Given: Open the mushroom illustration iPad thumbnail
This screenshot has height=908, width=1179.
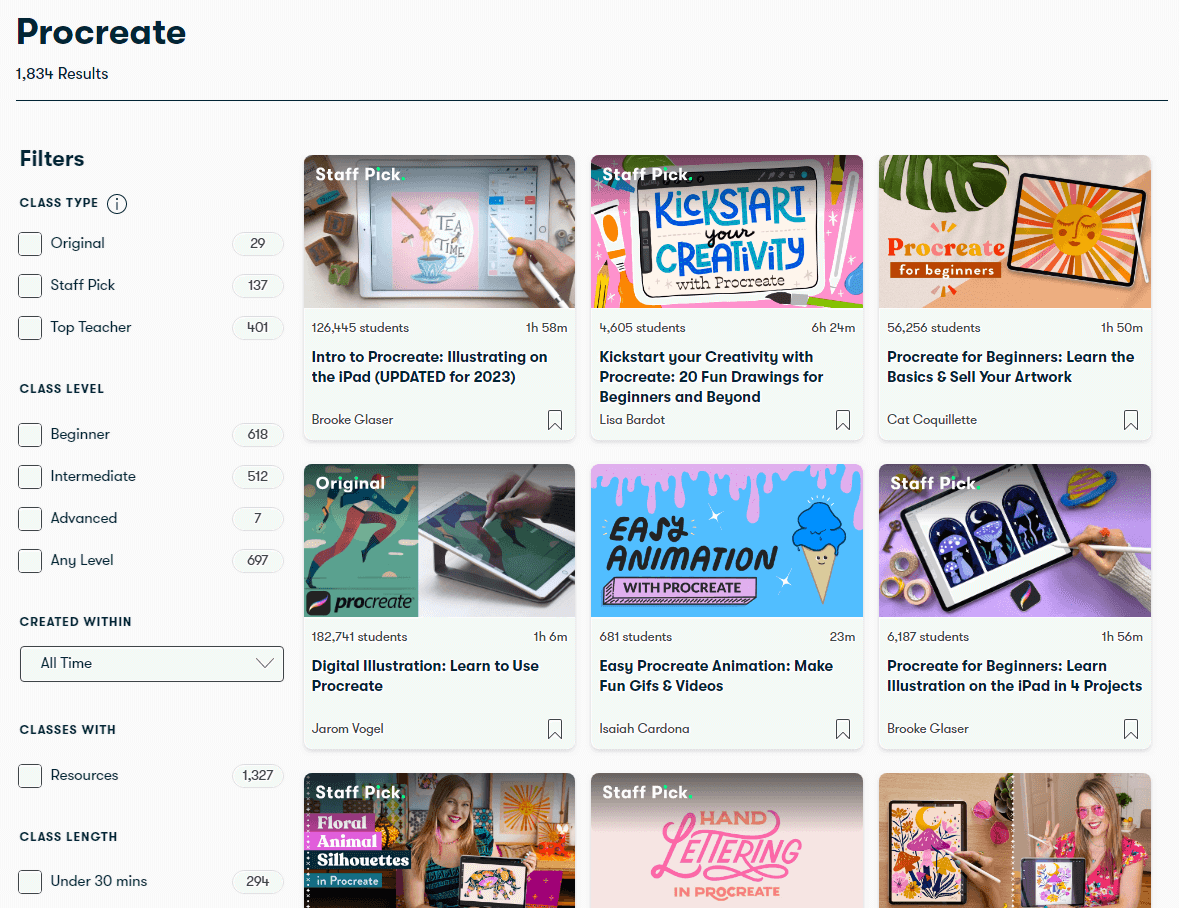Looking at the screenshot, I should pyautogui.click(x=1014, y=540).
